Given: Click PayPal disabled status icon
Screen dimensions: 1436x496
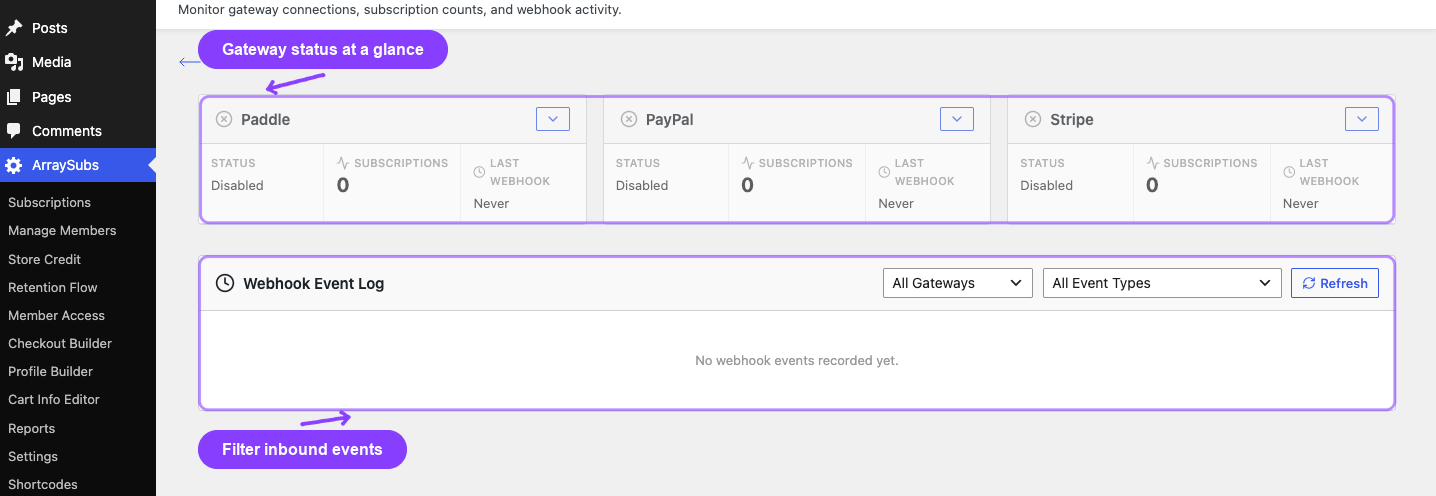Looking at the screenshot, I should pos(629,119).
